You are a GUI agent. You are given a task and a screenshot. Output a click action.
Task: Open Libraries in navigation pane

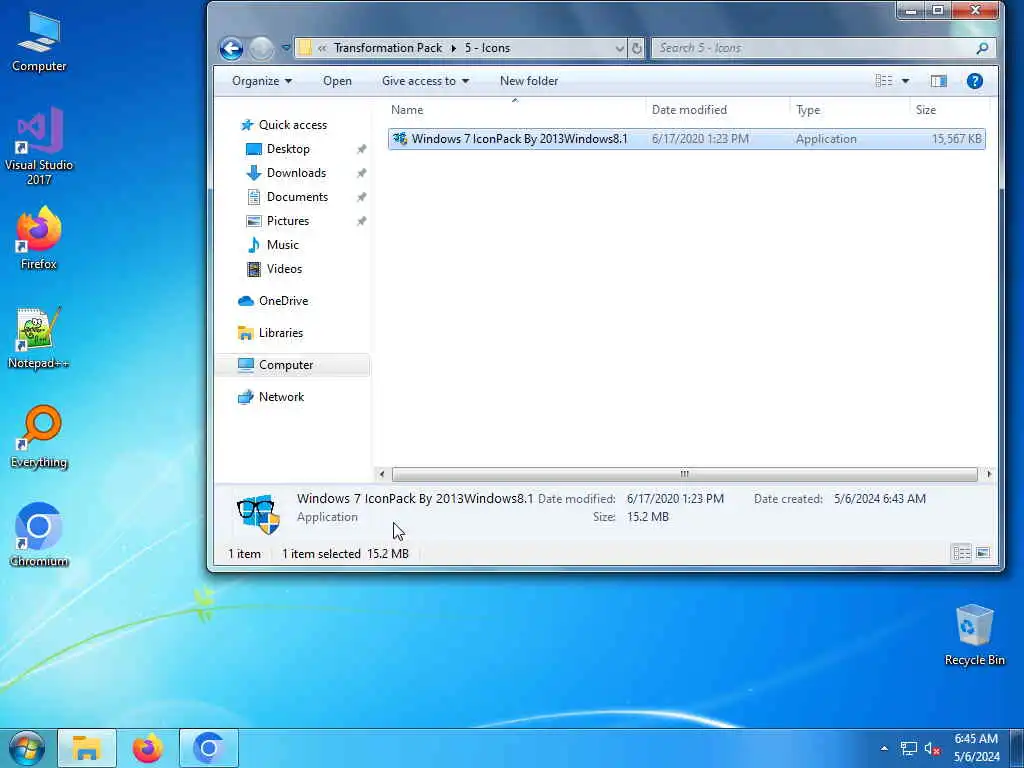click(281, 333)
